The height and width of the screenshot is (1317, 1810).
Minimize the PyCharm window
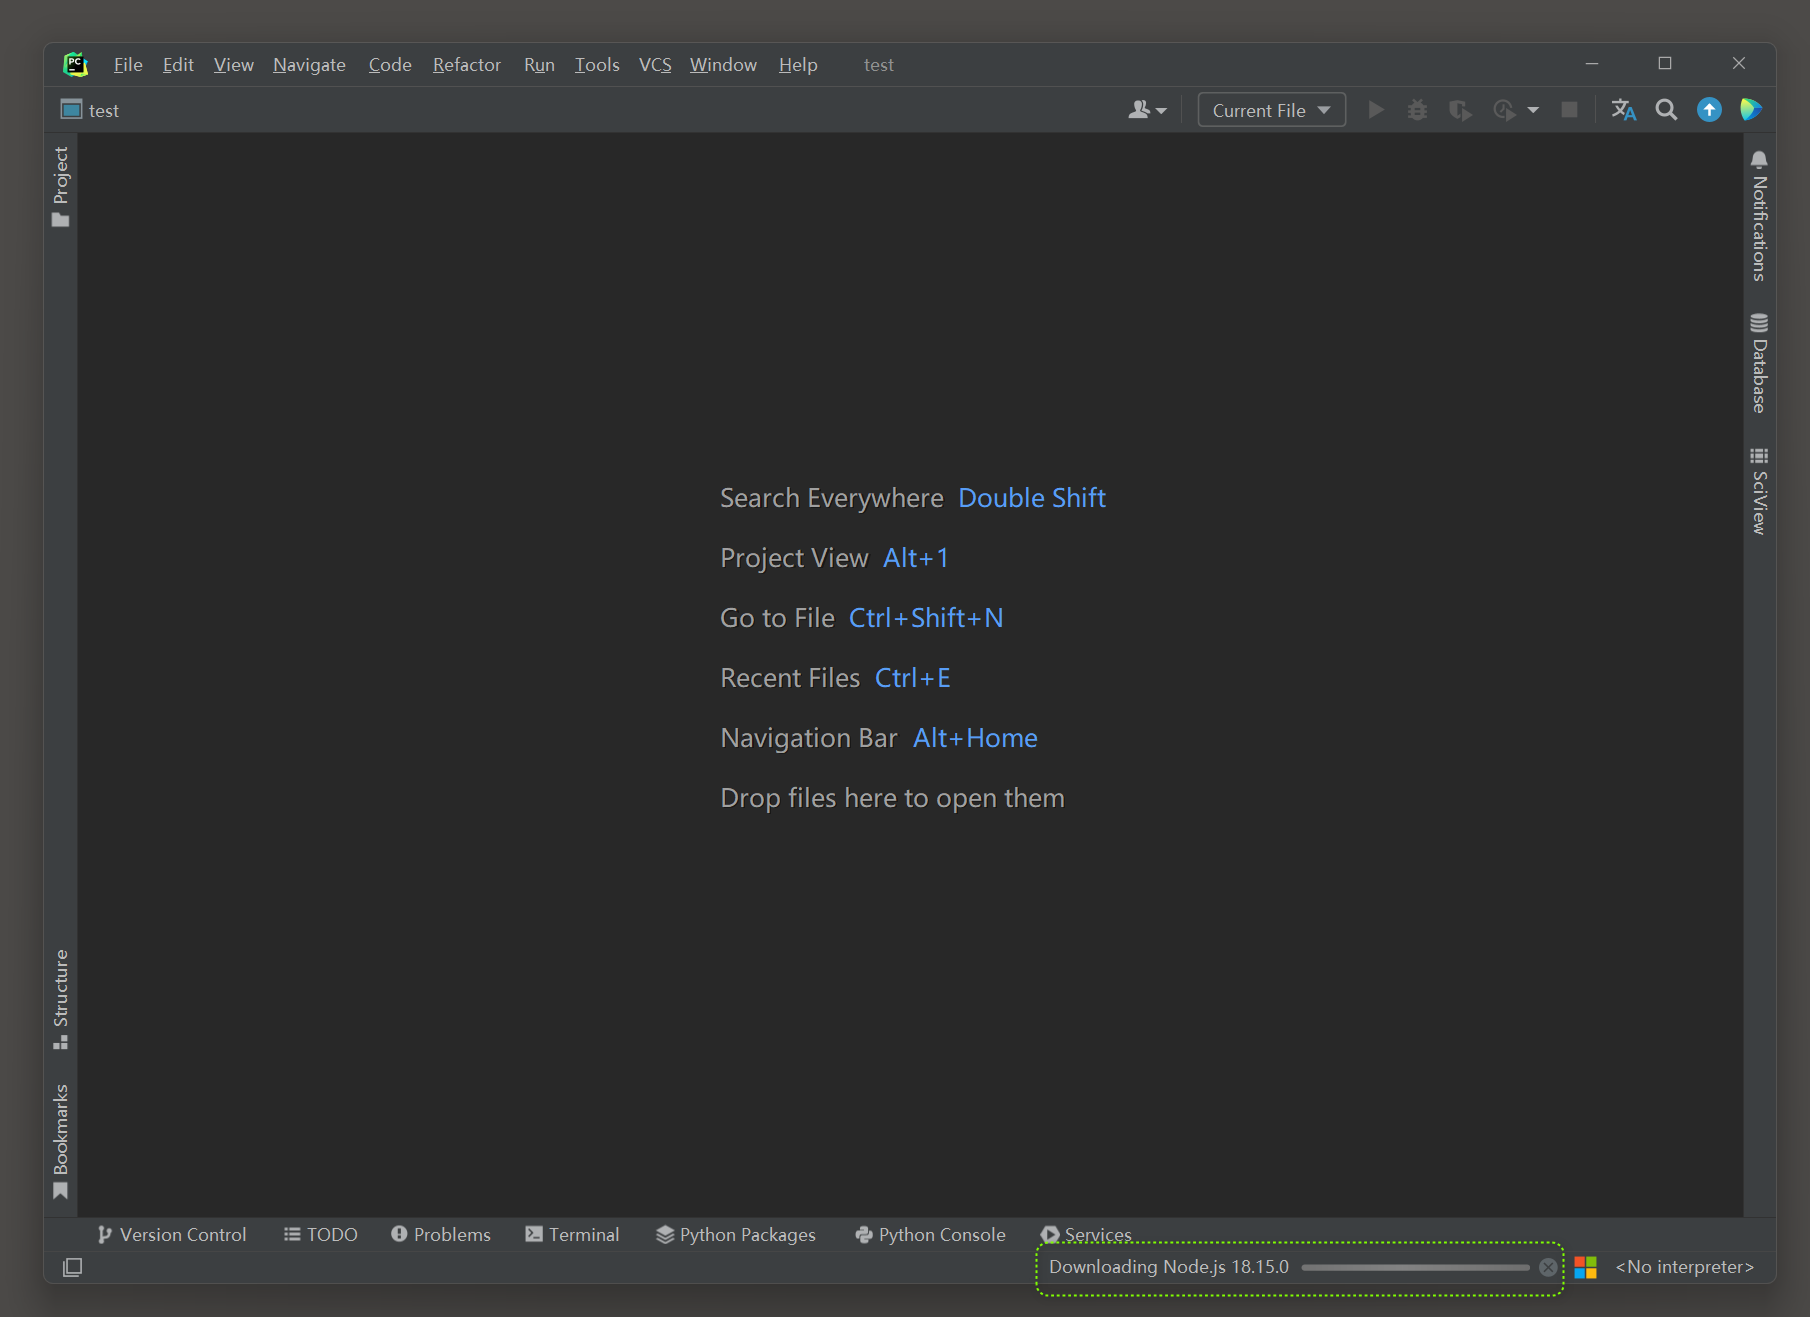[1592, 63]
